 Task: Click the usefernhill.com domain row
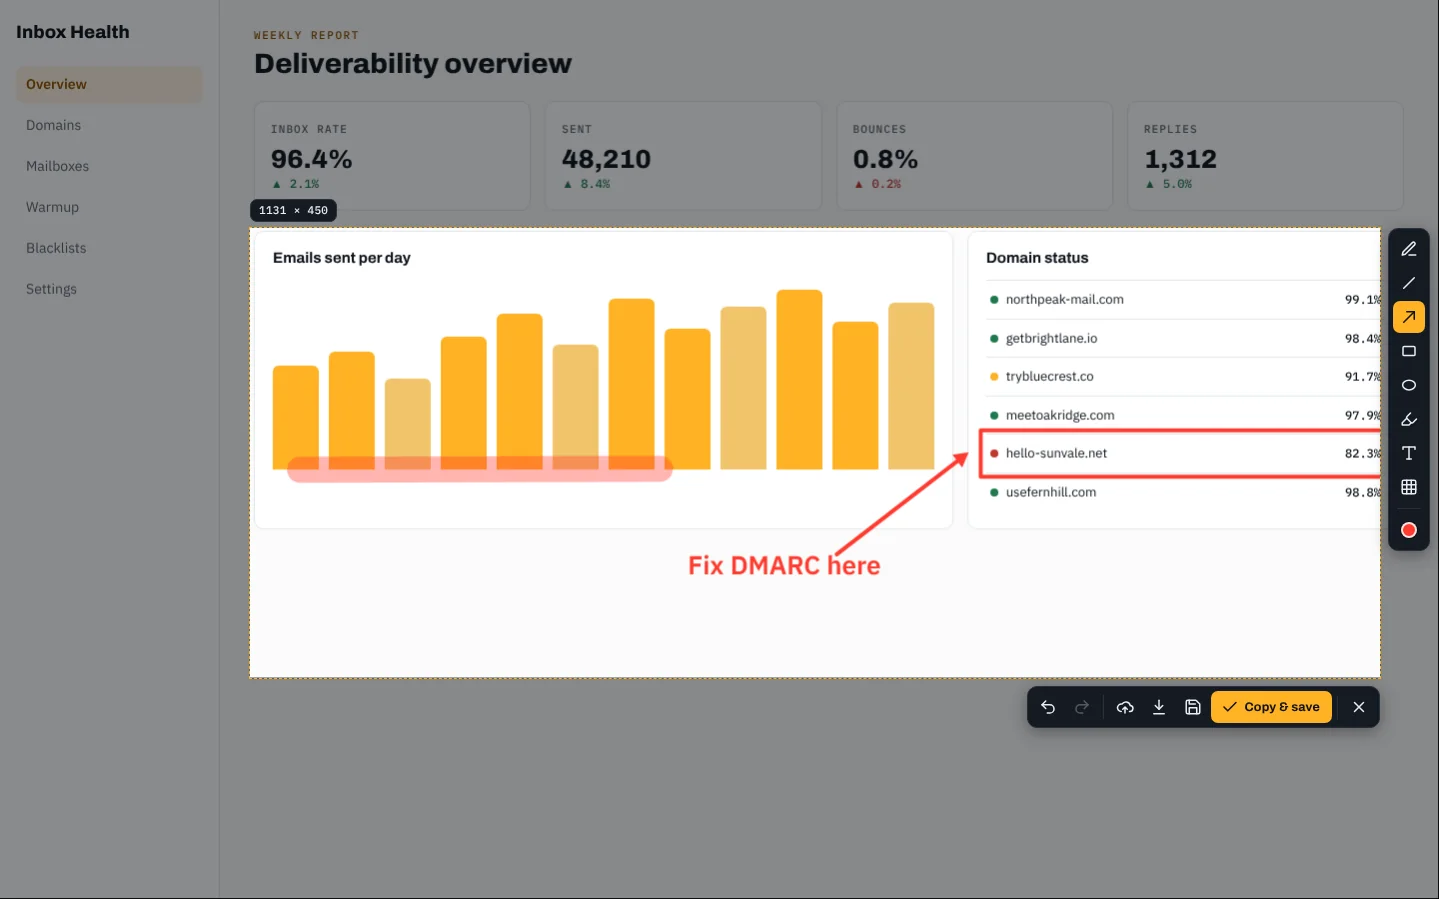(x=1184, y=492)
